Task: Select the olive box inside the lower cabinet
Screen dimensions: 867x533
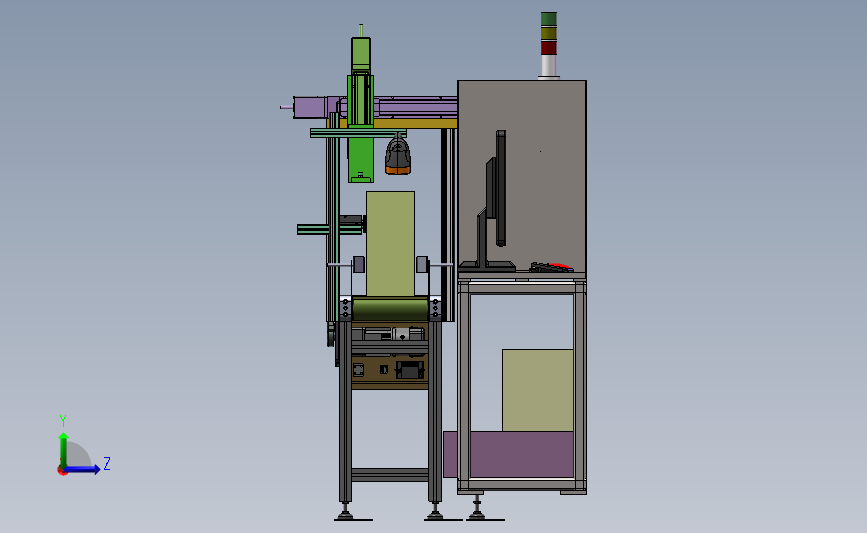Action: point(537,390)
